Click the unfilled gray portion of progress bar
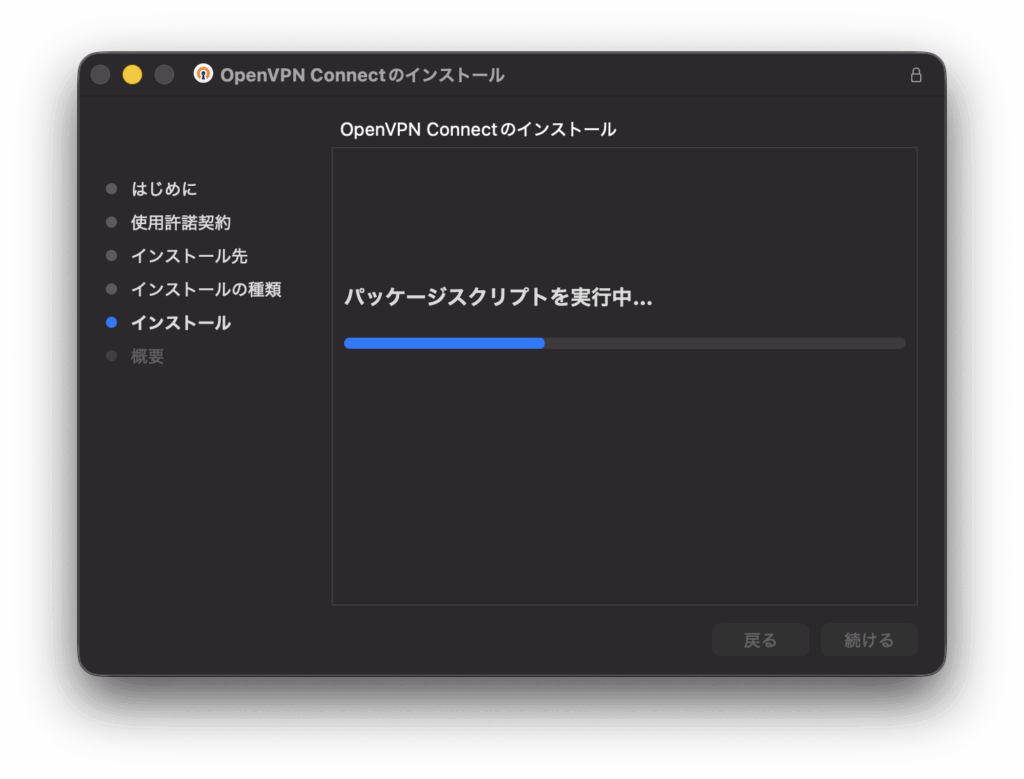 725,343
